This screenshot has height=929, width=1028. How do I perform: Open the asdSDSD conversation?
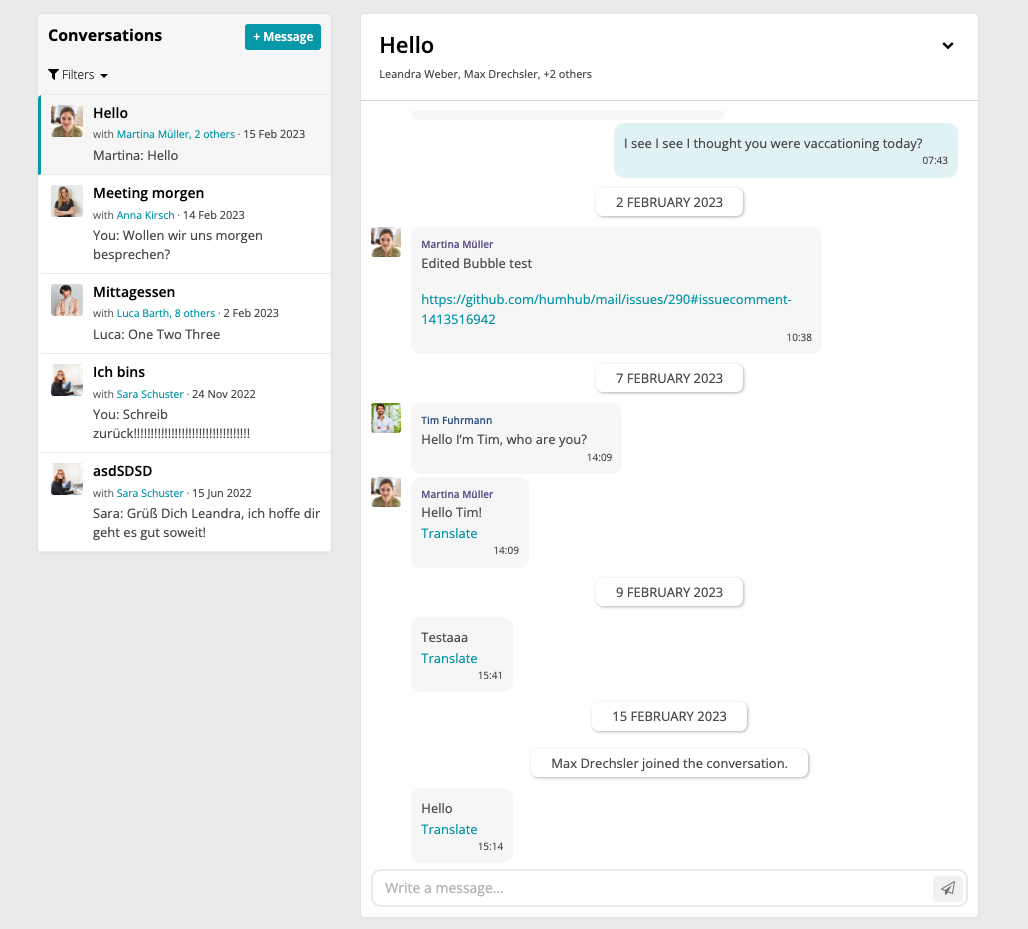click(x=185, y=502)
